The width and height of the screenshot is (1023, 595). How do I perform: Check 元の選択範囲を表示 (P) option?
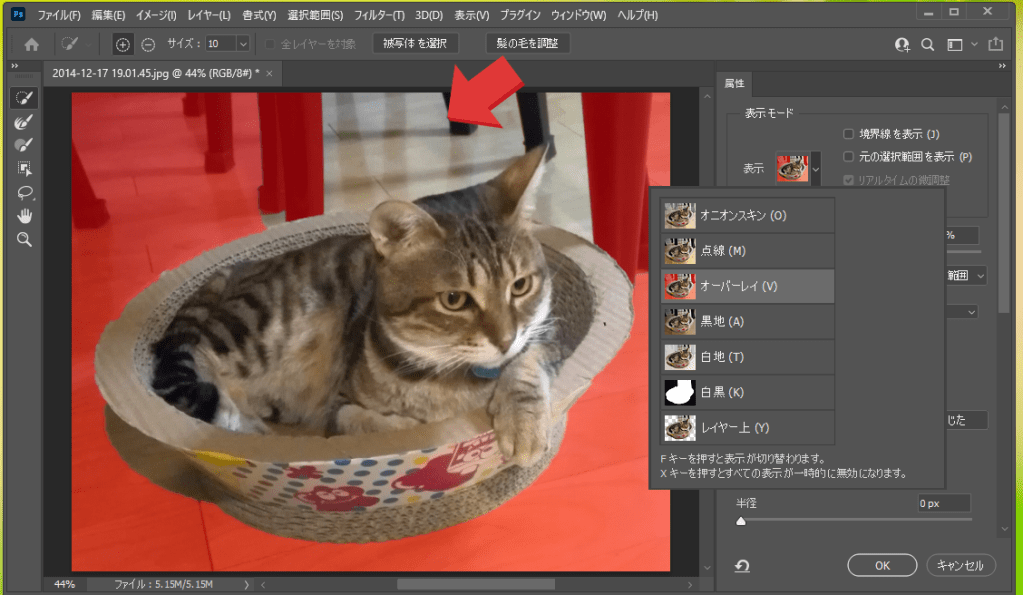pos(849,157)
